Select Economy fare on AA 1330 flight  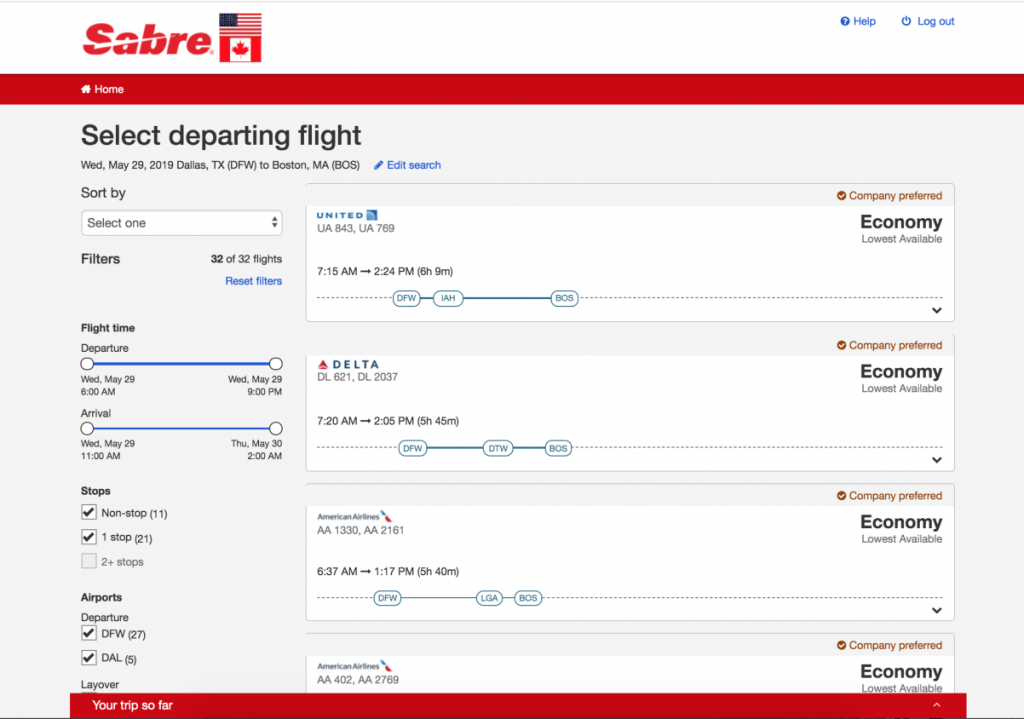pos(901,529)
